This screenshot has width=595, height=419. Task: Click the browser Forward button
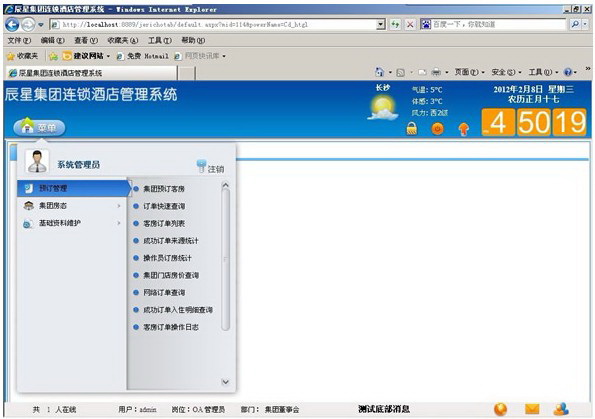[28, 25]
